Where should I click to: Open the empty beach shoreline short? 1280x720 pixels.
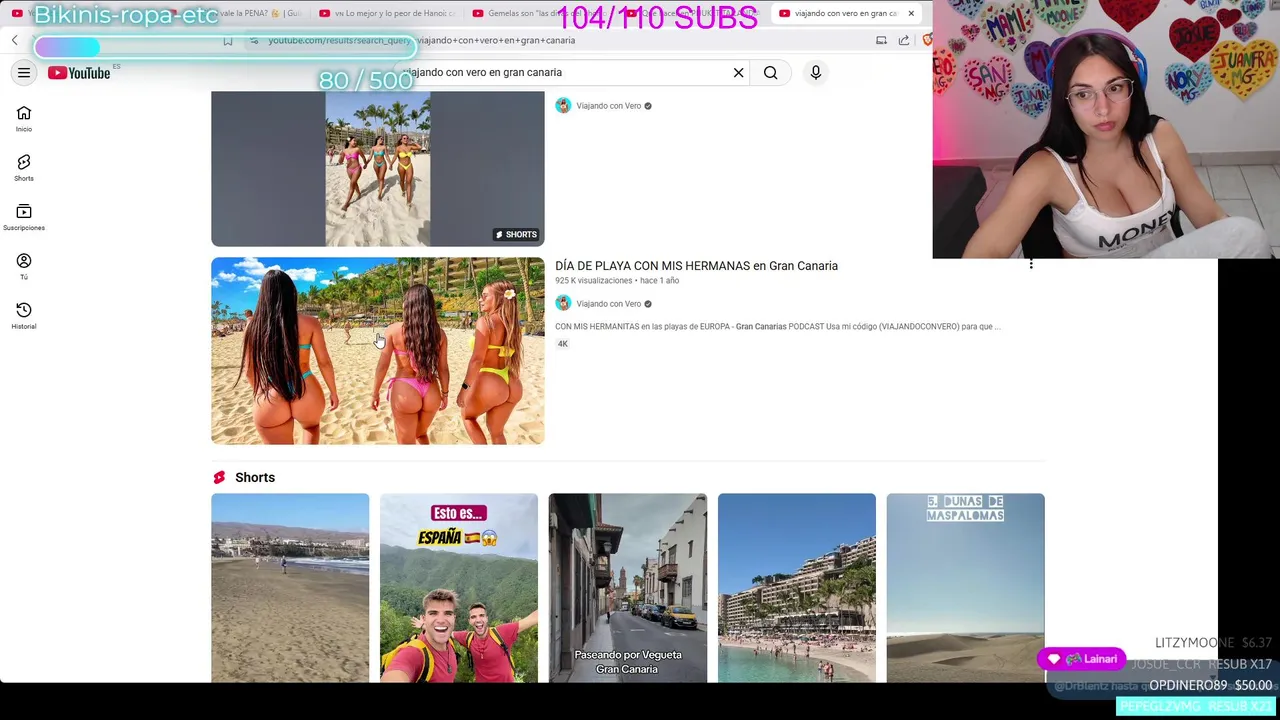click(x=290, y=588)
